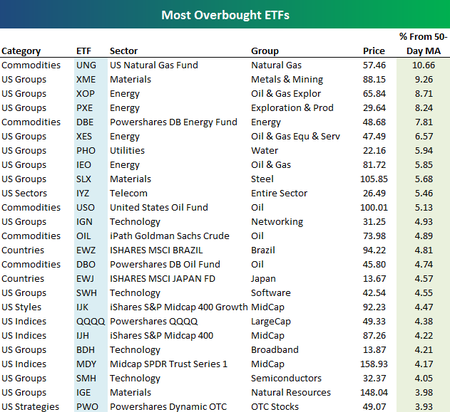Click the 'Steel' group cell

262,179
